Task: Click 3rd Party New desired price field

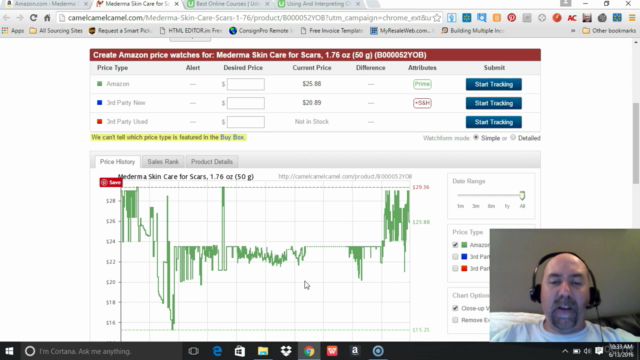Action: [x=246, y=103]
